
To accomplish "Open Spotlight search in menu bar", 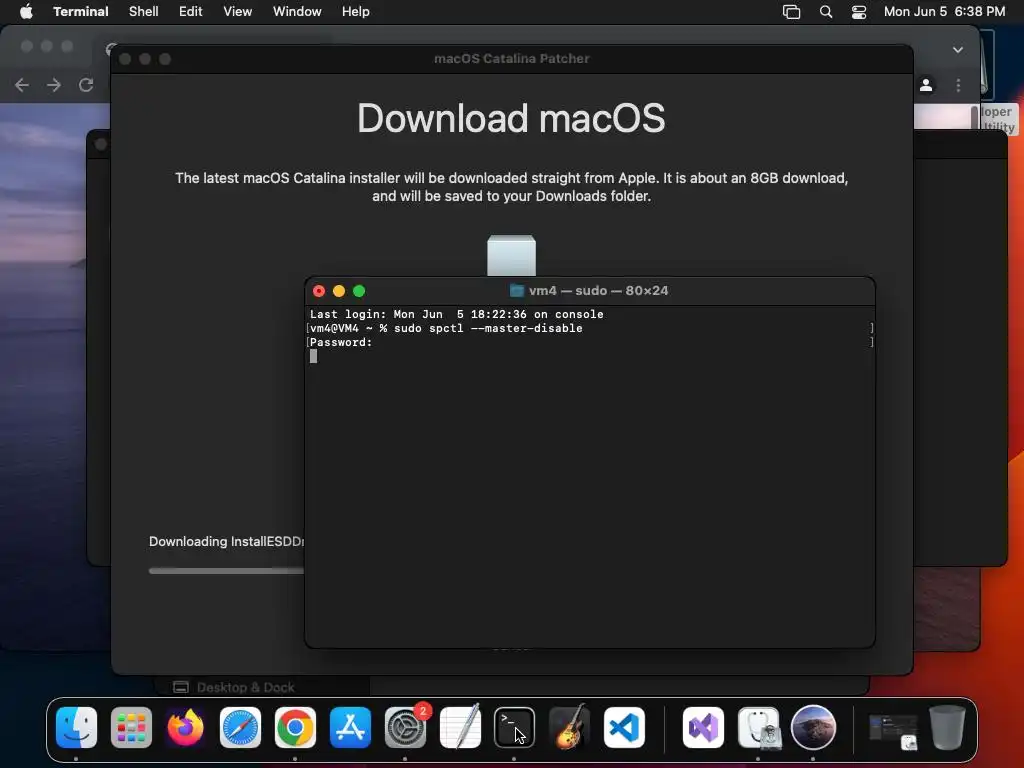I will click(x=826, y=12).
